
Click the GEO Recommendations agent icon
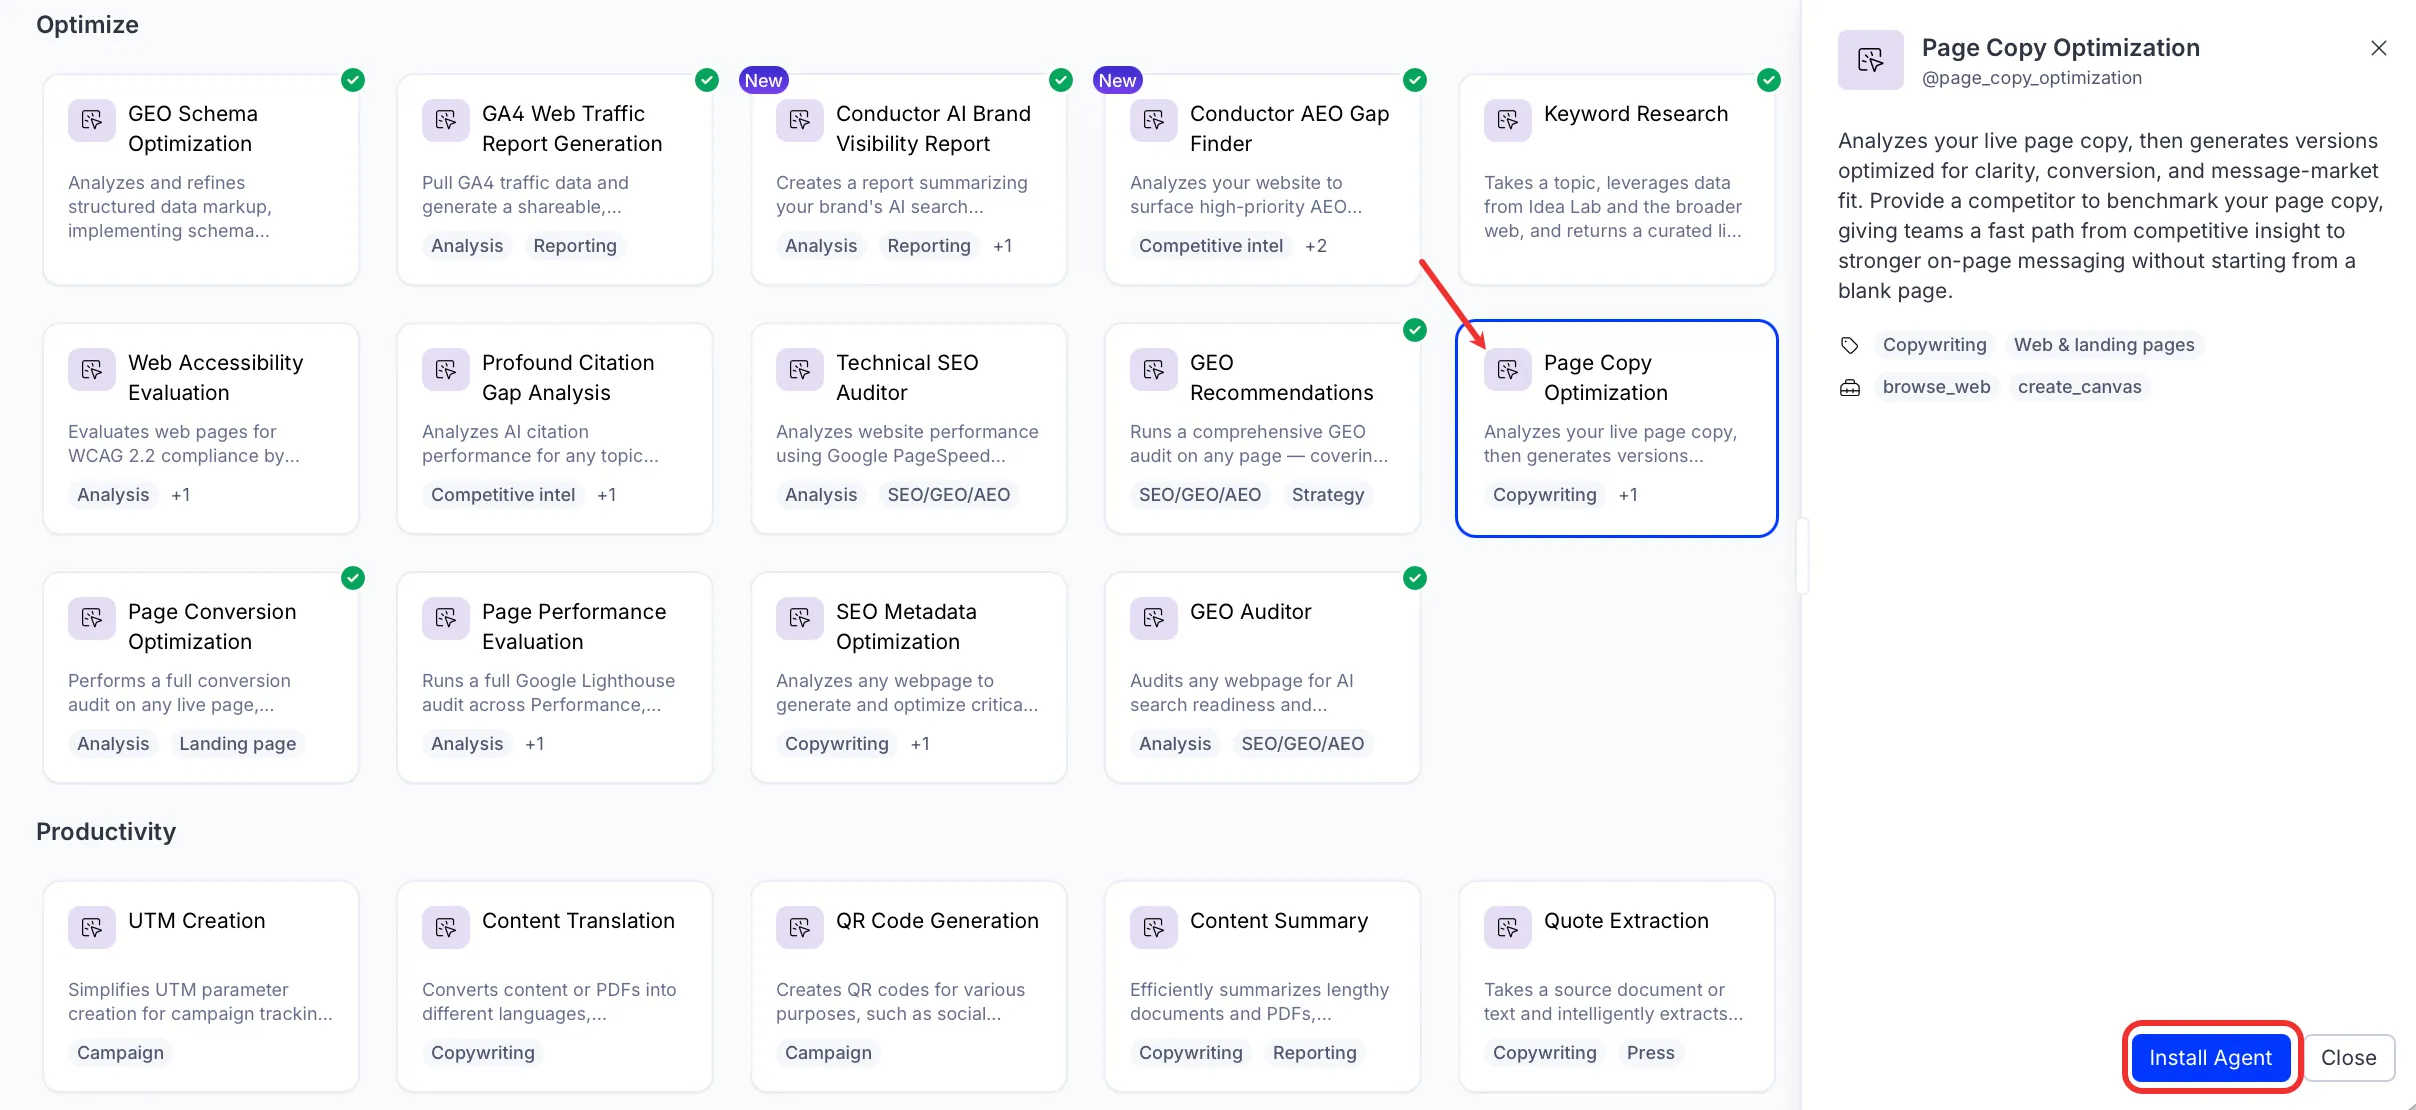(x=1153, y=369)
